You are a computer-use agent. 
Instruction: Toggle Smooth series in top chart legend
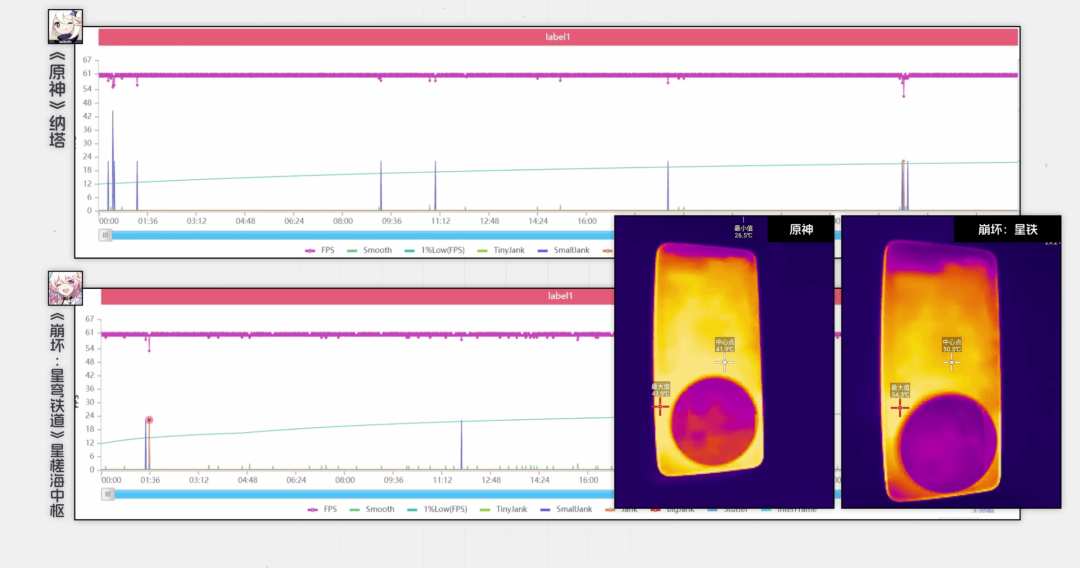pos(371,250)
